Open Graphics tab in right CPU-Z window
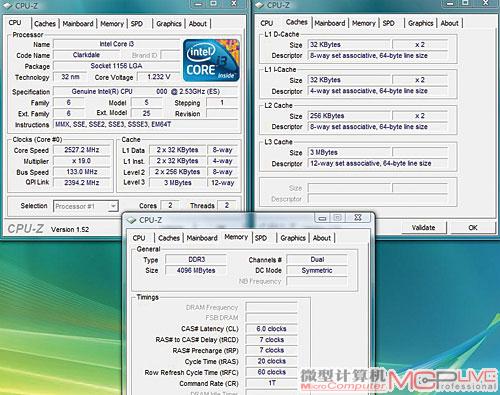The image size is (500, 395). click(420, 23)
